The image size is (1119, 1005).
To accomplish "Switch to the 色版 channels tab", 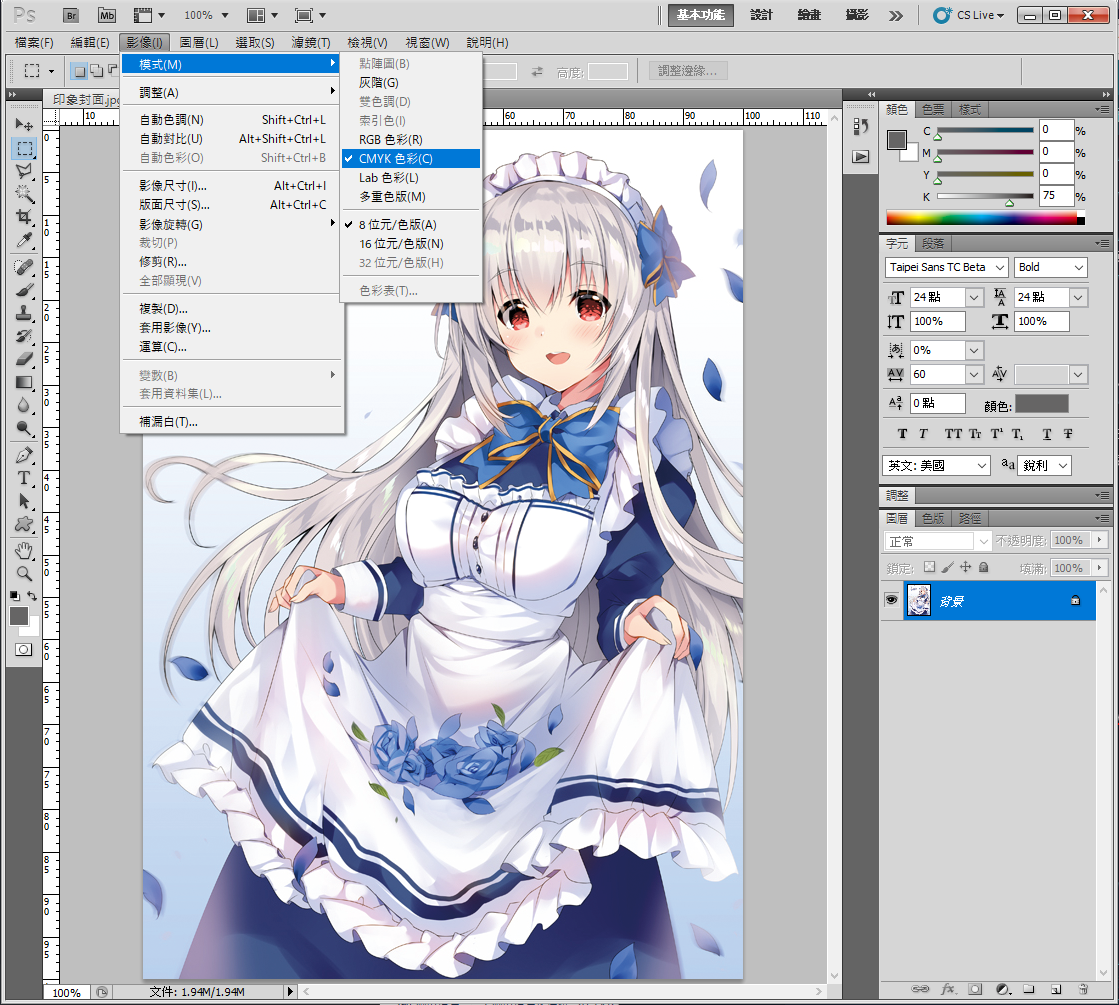I will 933,518.
